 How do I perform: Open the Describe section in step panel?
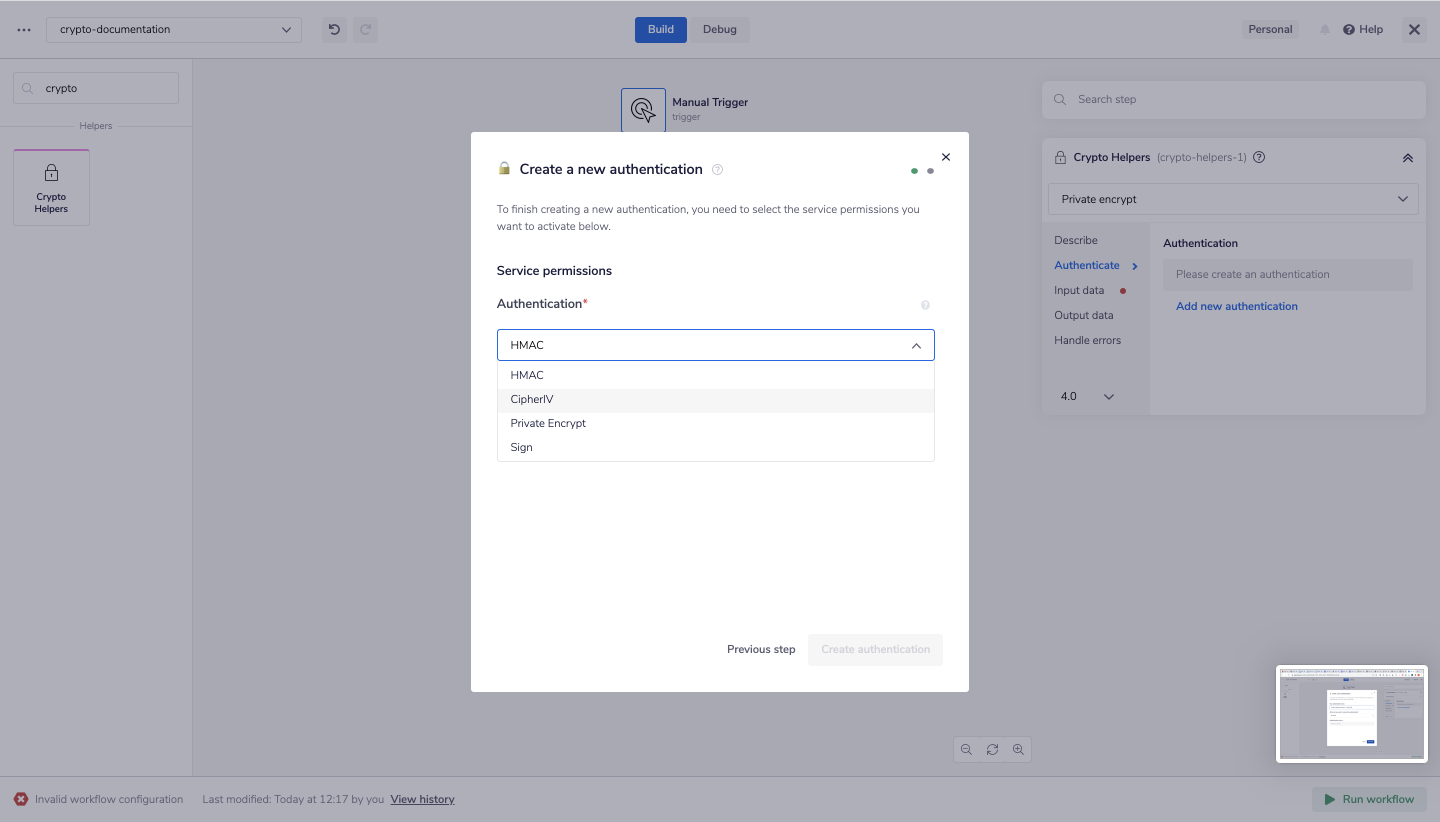coord(1075,240)
